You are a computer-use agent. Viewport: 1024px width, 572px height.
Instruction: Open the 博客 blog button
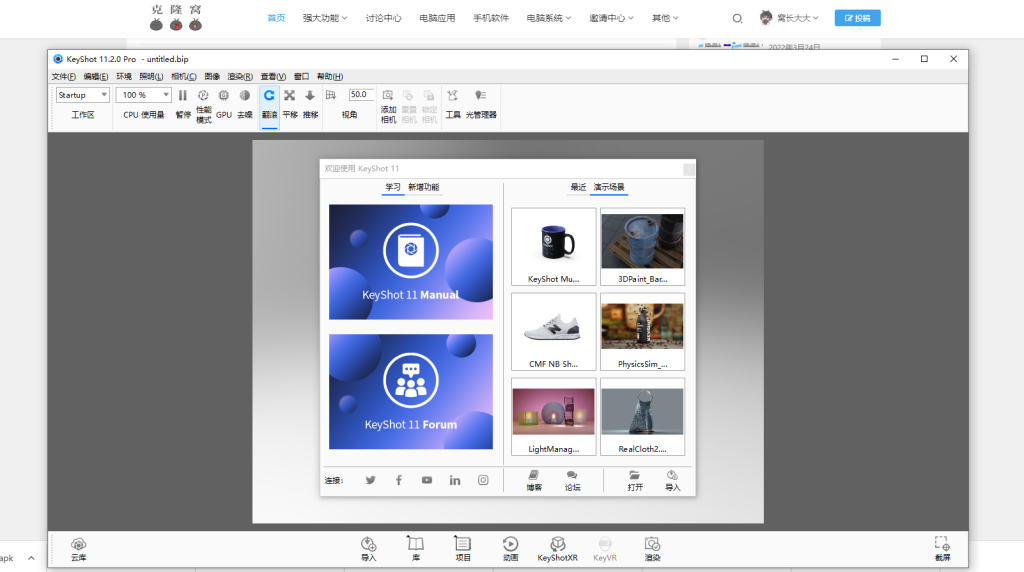coord(534,481)
